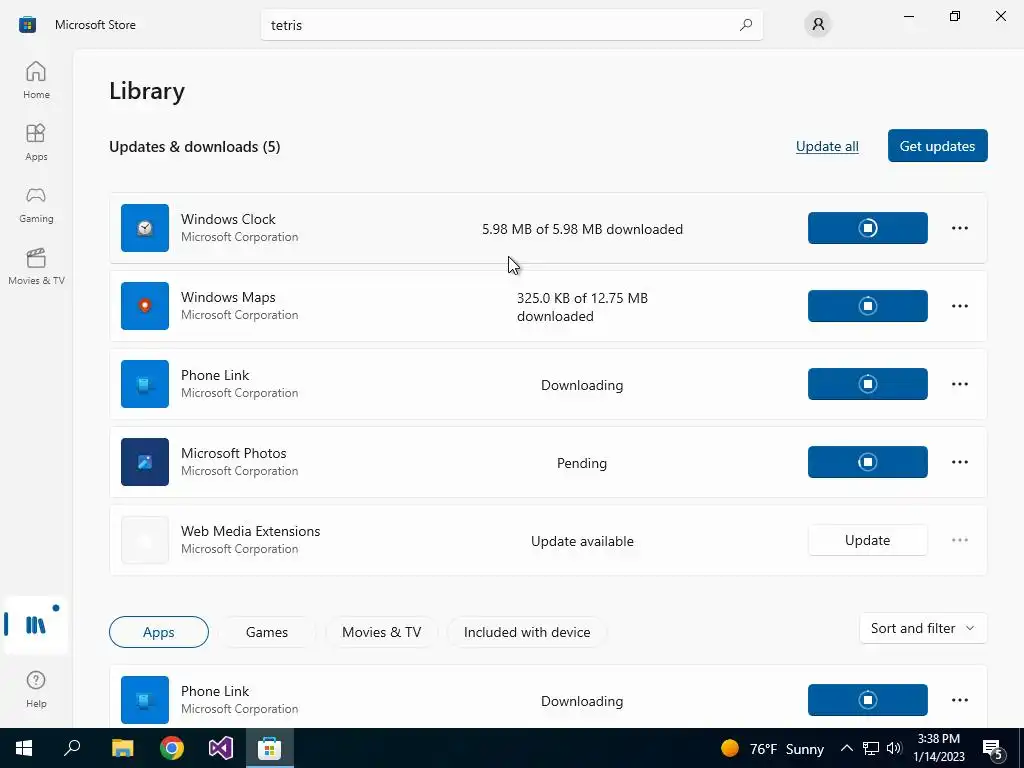Go to Apps in the sidebar
The image size is (1024, 768).
click(36, 142)
